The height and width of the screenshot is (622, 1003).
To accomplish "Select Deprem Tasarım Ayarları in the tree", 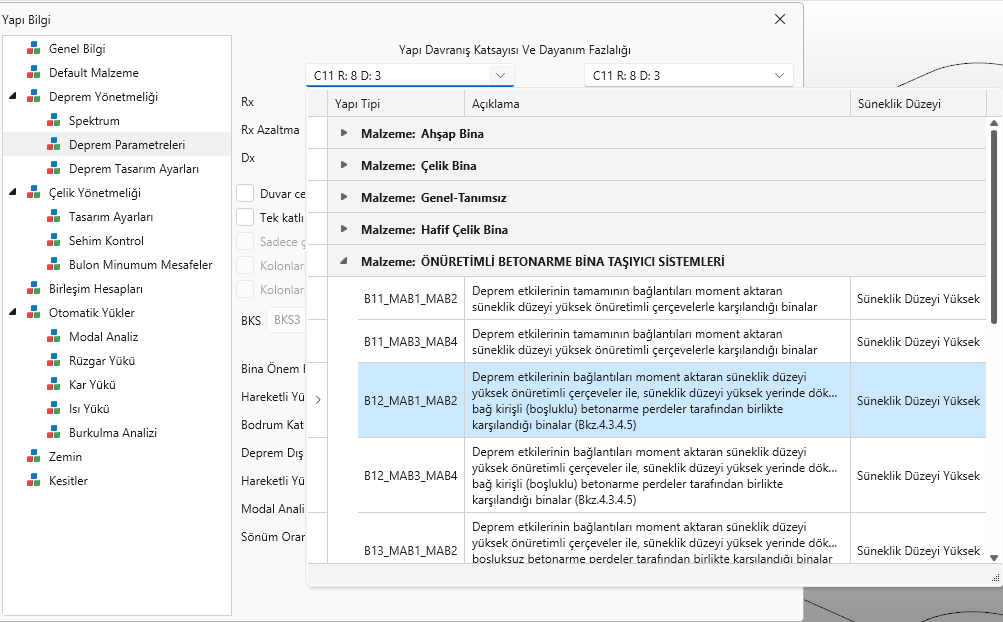I will tap(126, 169).
